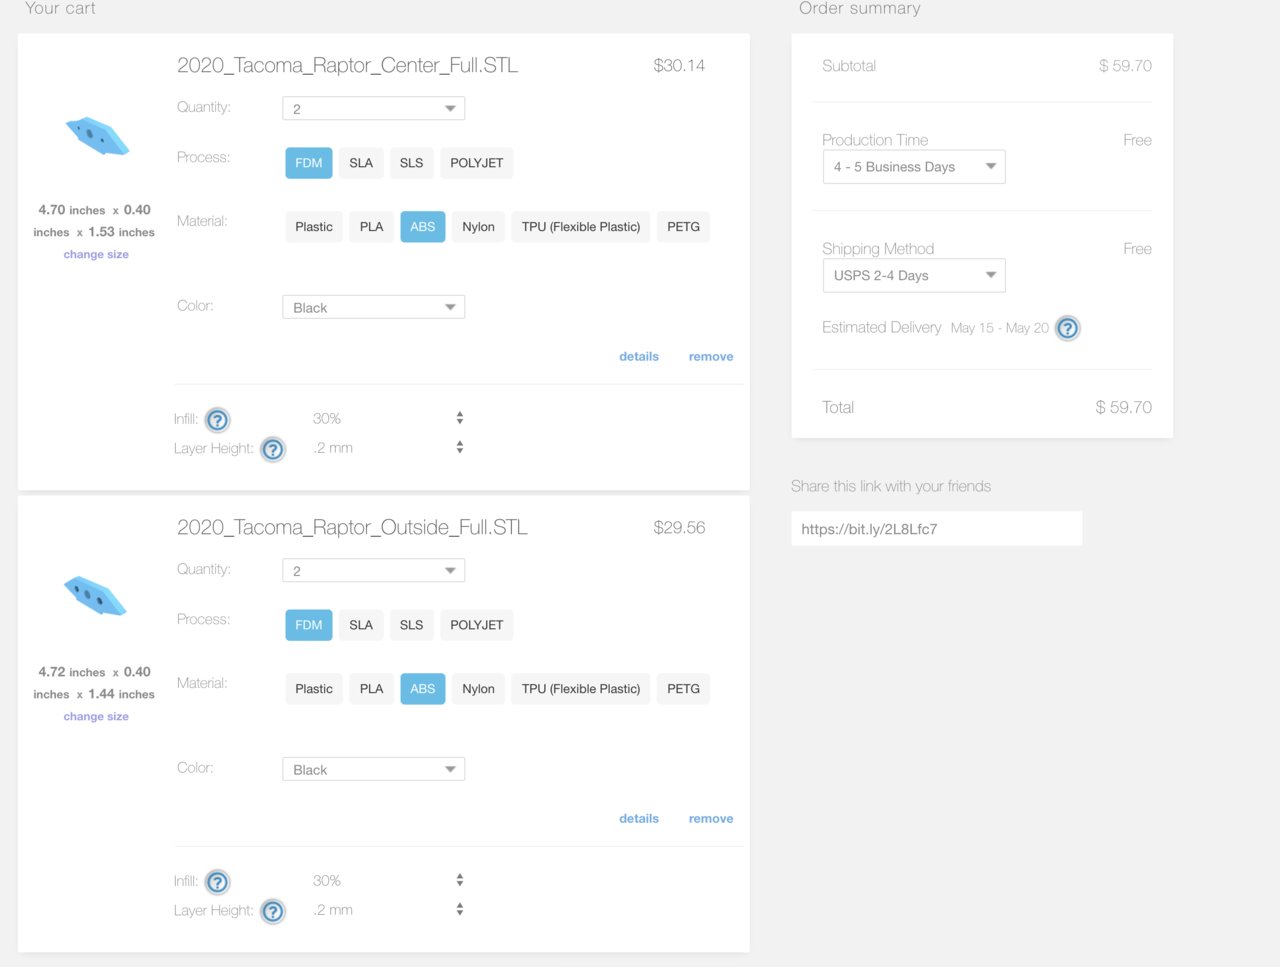Choose Nylon material for Center_Full part

[479, 227]
